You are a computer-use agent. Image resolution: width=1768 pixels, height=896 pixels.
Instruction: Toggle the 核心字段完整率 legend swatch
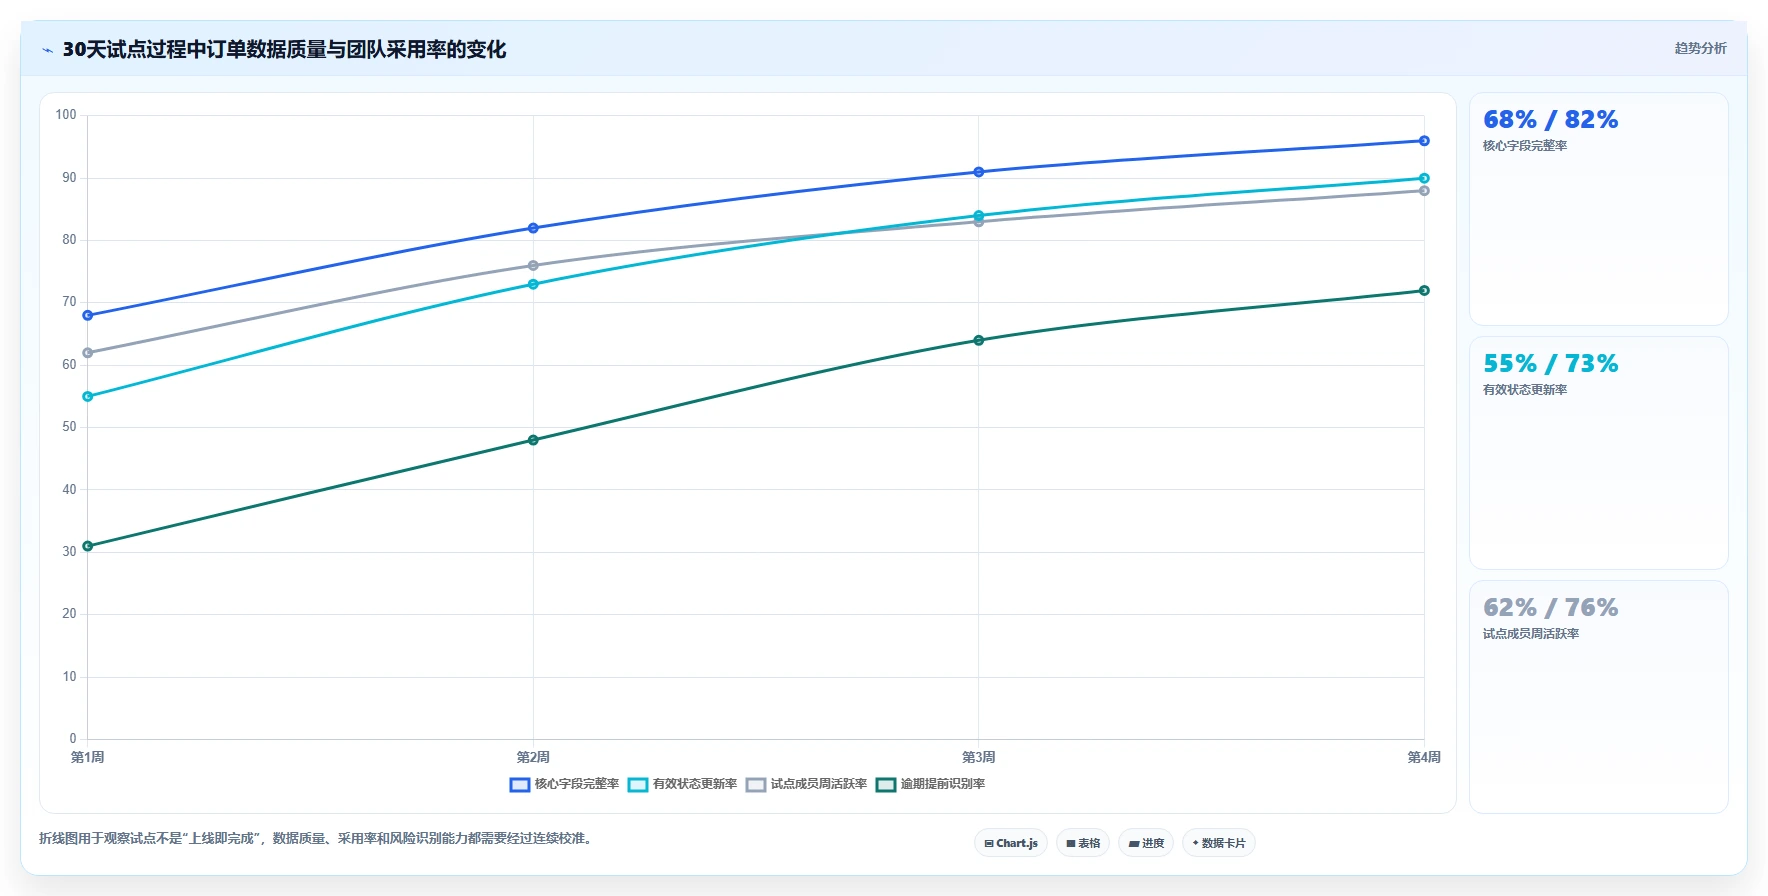click(x=520, y=785)
